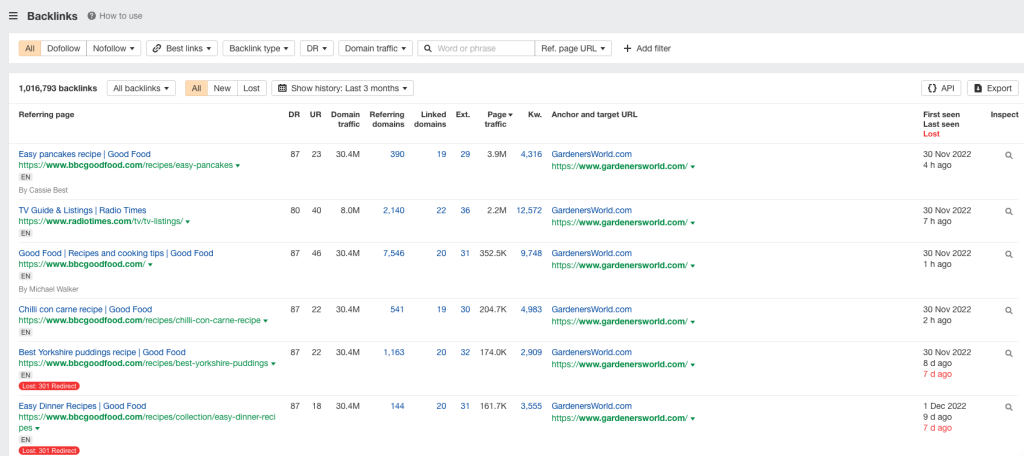Click the magnifier icon in search field
The image size is (1024, 456).
click(x=428, y=48)
